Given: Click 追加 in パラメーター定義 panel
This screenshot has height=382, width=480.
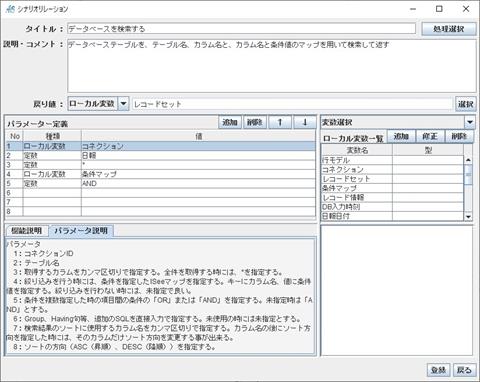Looking at the screenshot, I should (x=230, y=122).
